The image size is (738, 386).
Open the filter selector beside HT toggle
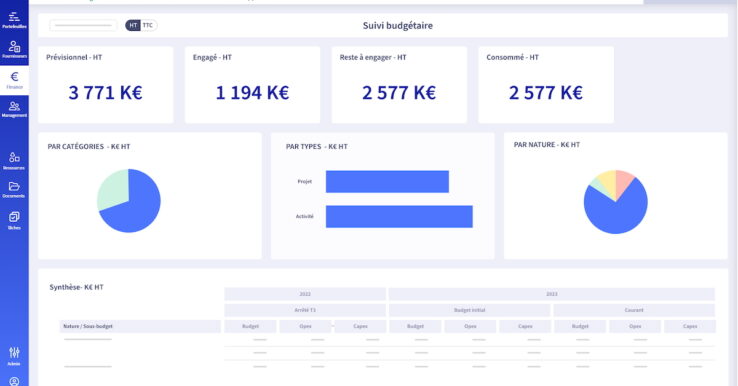83,25
